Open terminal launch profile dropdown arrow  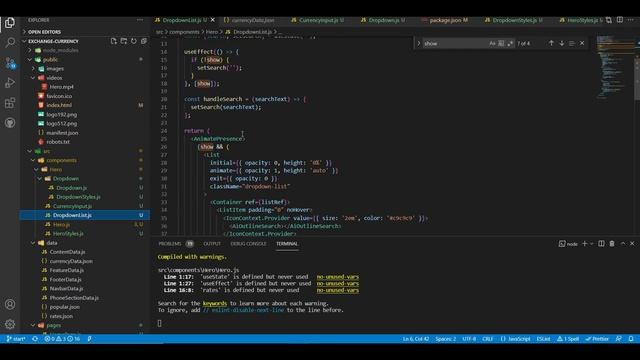tap(591, 244)
